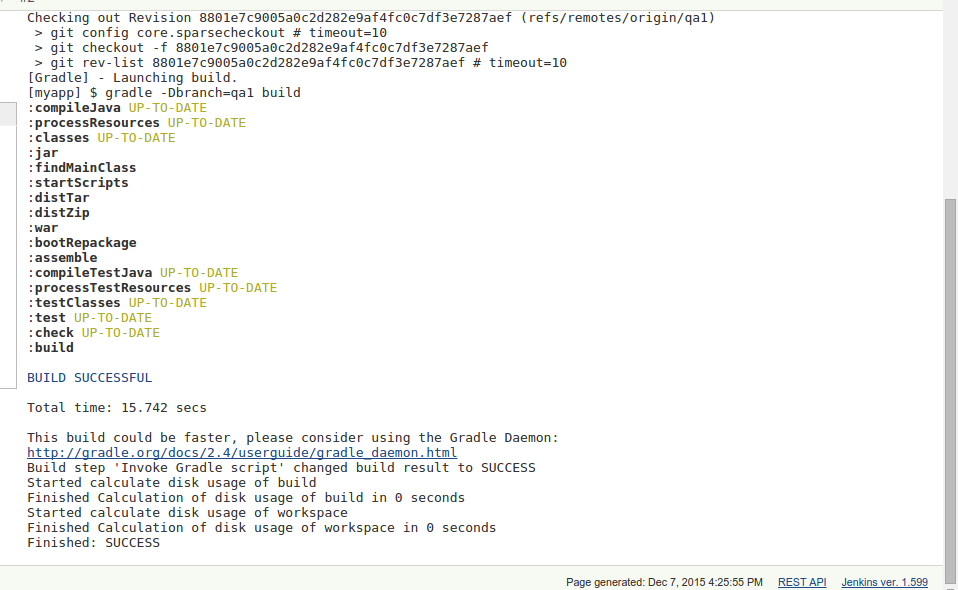
Task: Open the Gradle daemon userguide link
Action: click(x=242, y=453)
